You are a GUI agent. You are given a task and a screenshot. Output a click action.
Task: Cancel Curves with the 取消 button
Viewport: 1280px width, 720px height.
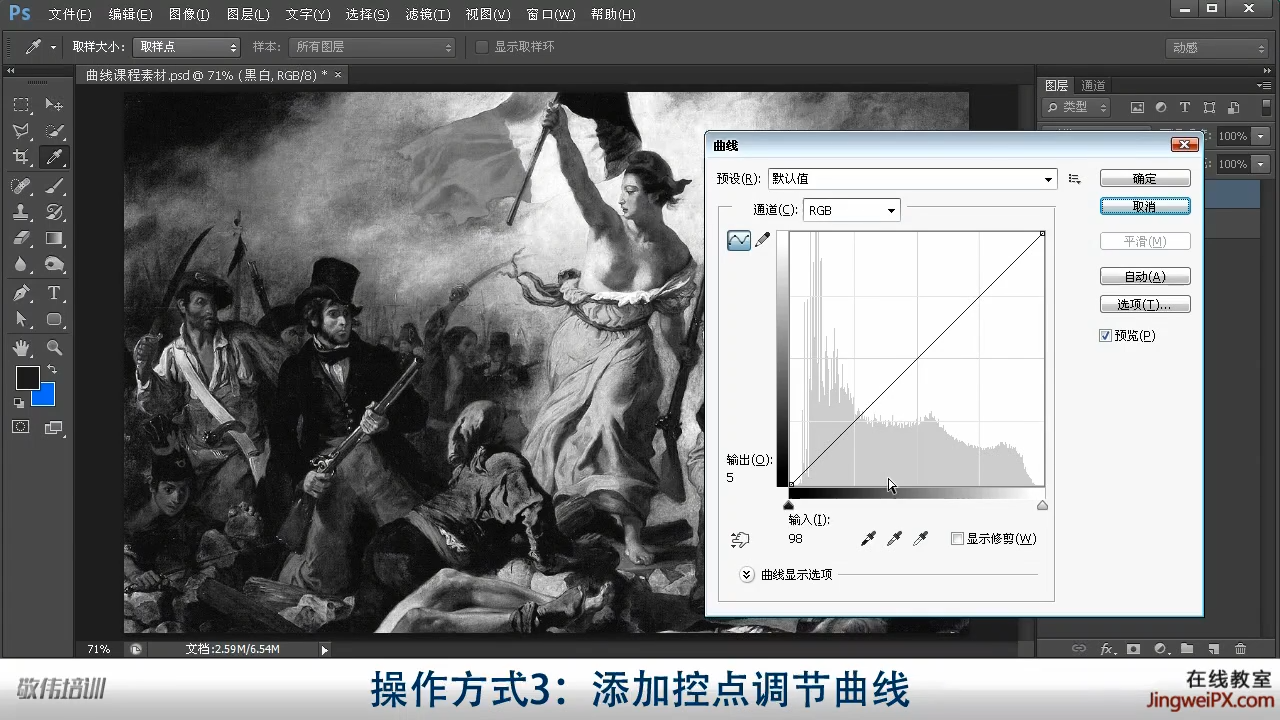point(1145,206)
